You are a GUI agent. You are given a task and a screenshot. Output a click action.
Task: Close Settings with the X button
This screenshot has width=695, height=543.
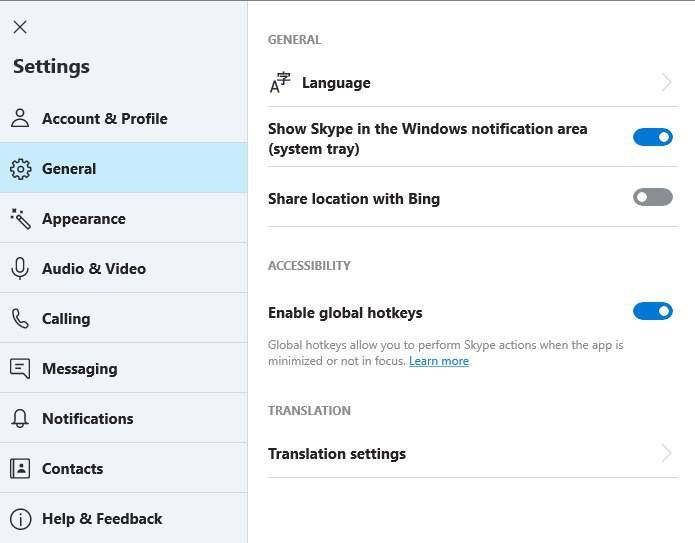coord(20,27)
